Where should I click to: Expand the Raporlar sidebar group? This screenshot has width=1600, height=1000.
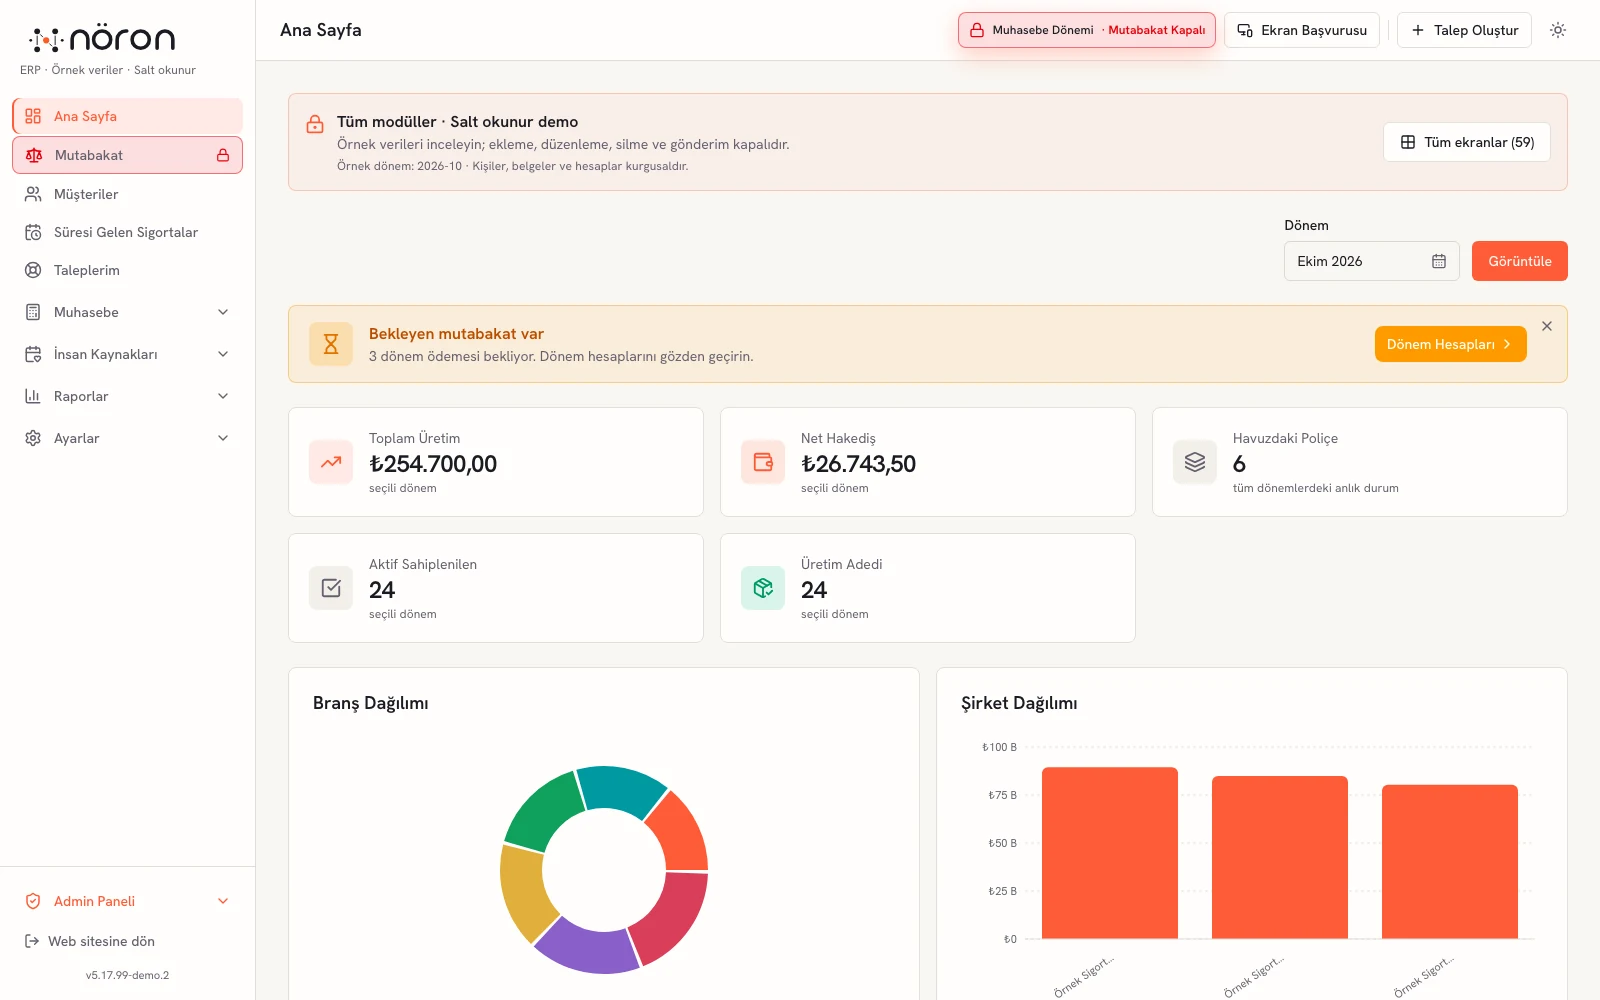[x=128, y=396]
